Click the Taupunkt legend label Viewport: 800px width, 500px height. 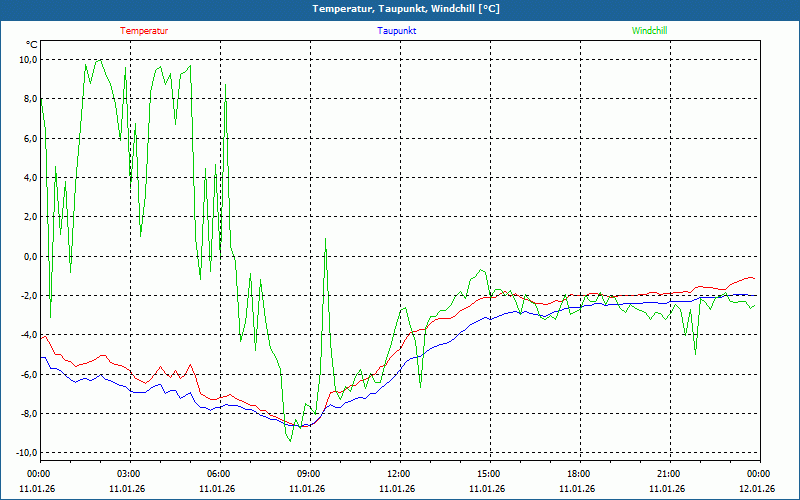397,31
